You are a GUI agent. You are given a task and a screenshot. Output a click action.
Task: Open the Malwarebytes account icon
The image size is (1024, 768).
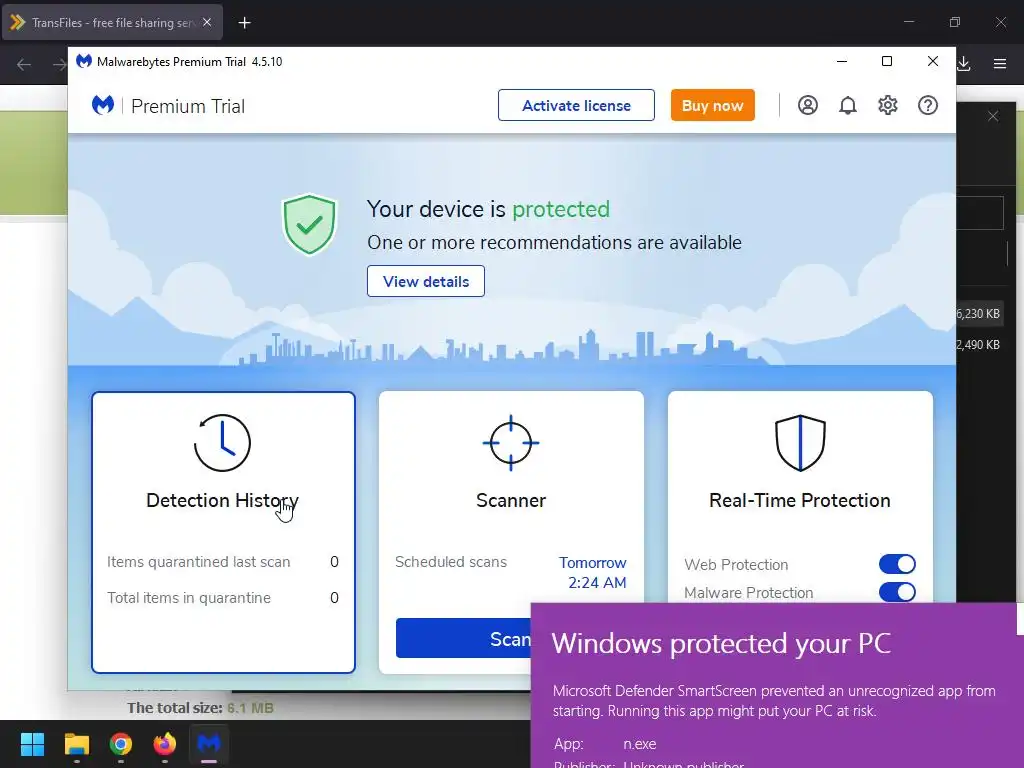[807, 105]
